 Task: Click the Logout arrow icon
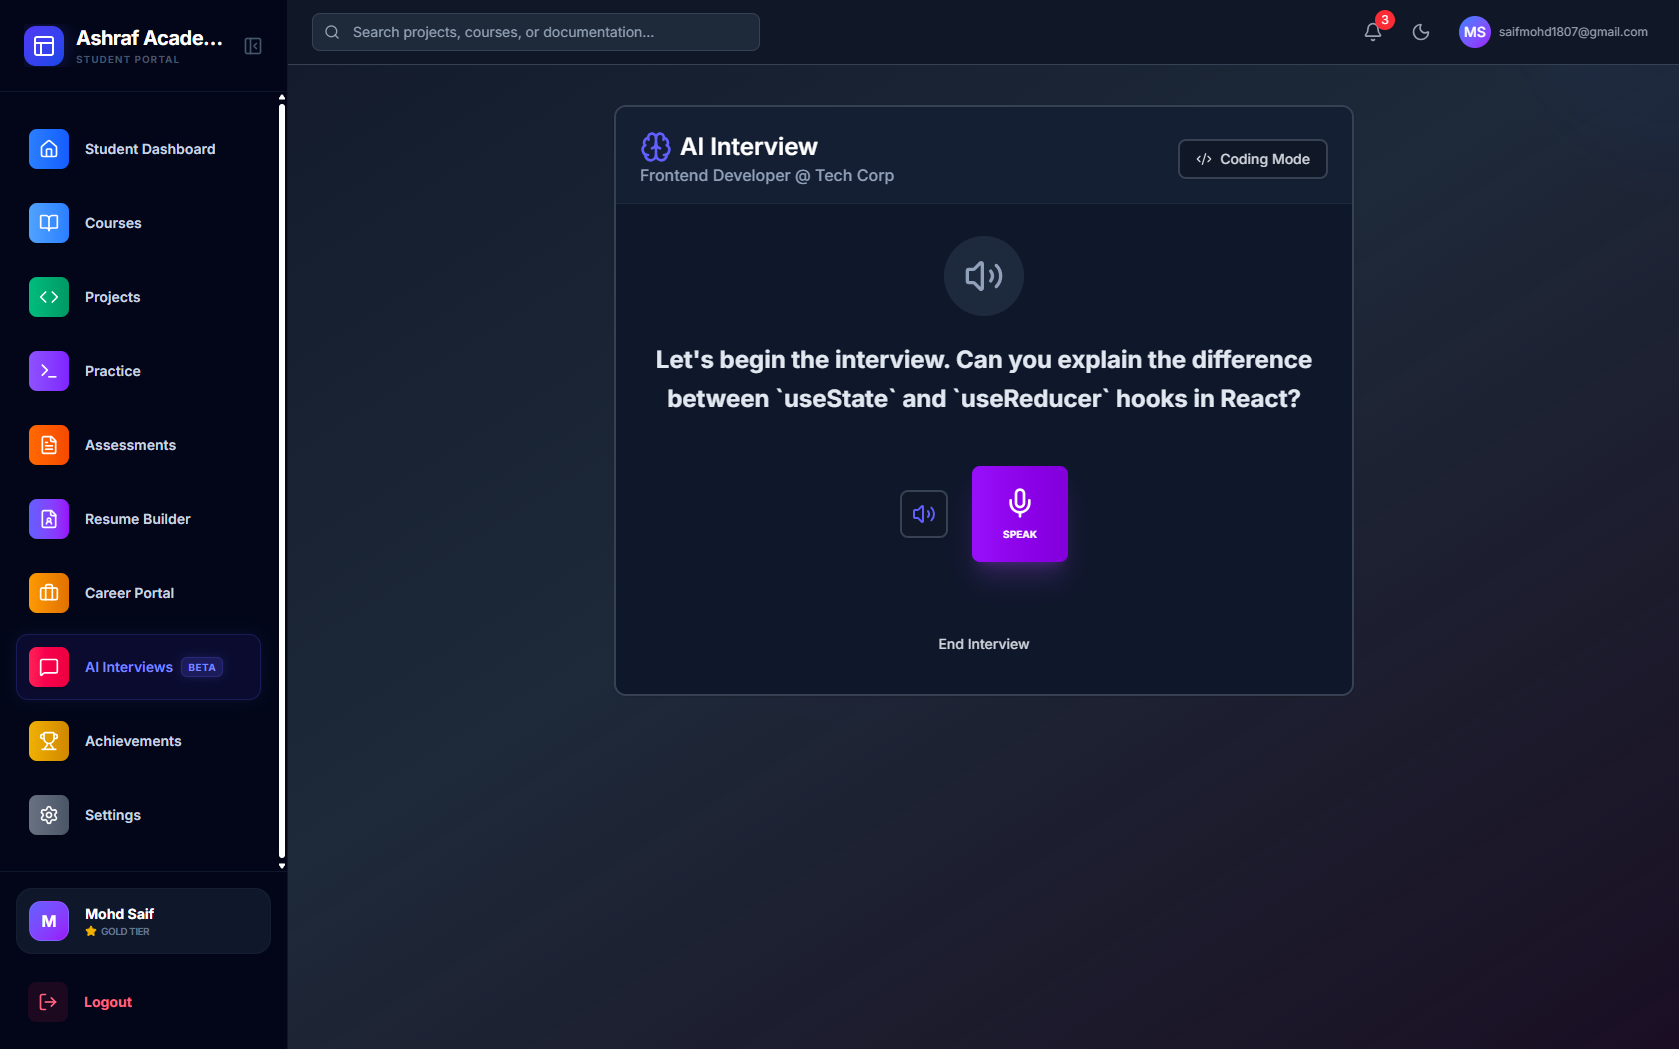point(48,1002)
